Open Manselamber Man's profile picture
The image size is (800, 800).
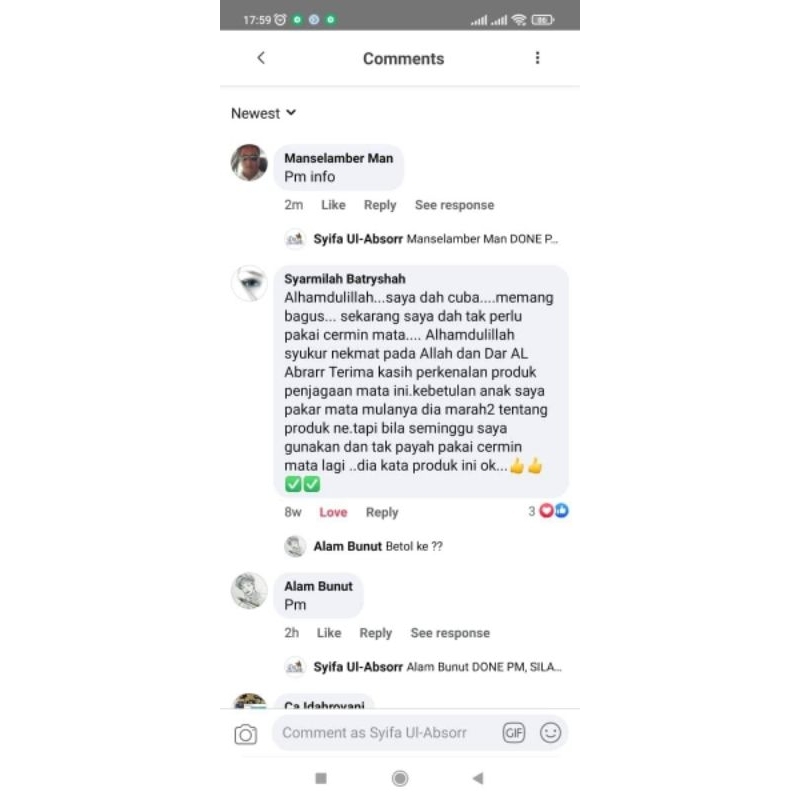pos(249,163)
